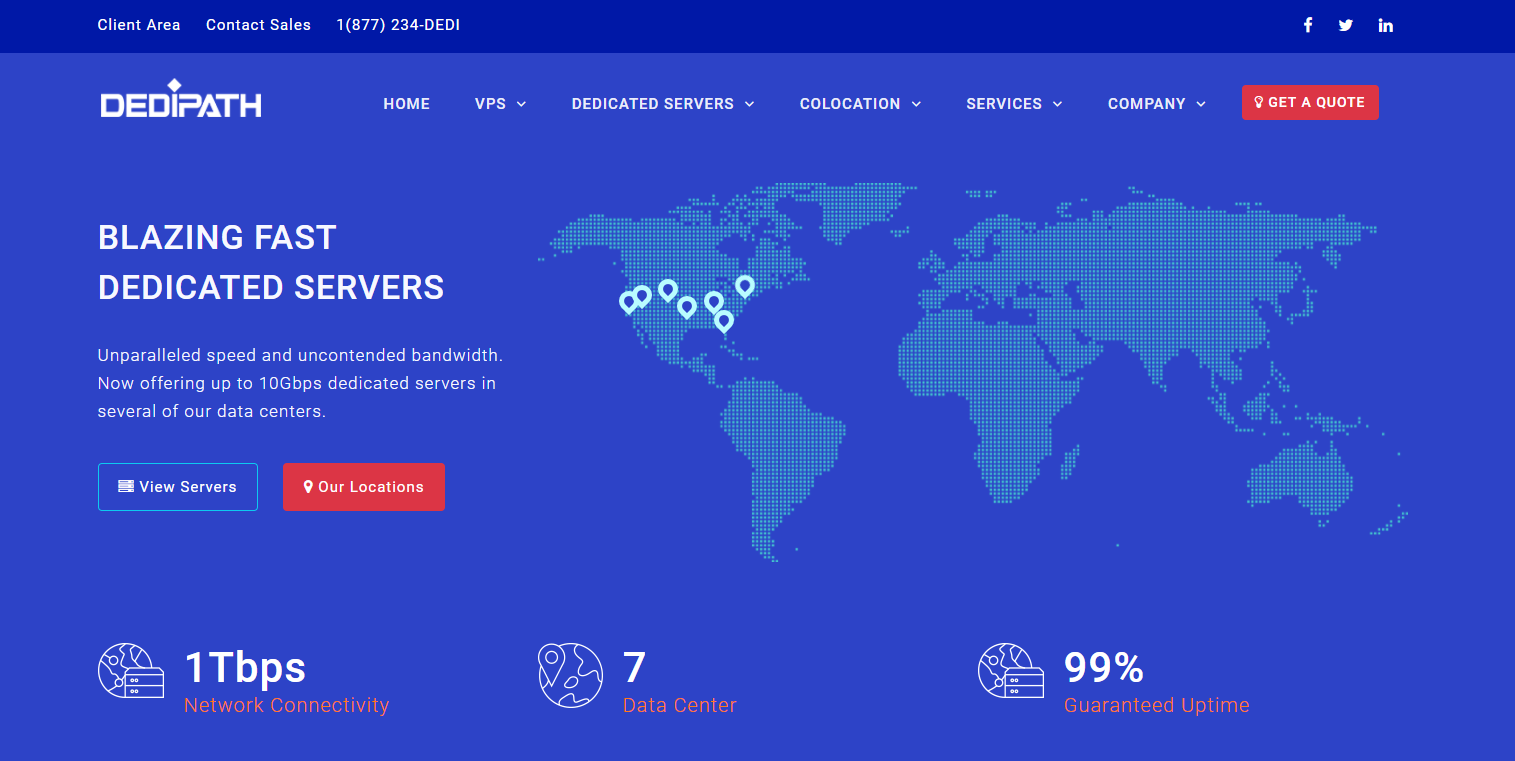
Task: Open the Facebook social icon
Action: [1307, 25]
